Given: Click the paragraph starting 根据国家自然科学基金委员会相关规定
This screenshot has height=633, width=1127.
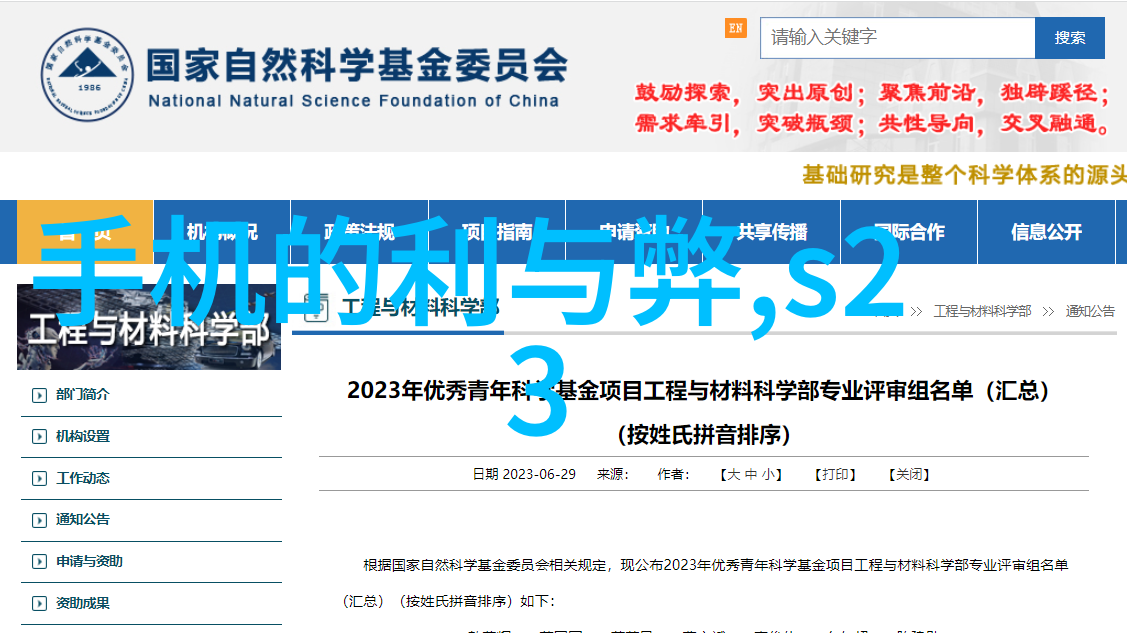Looking at the screenshot, I should (704, 583).
